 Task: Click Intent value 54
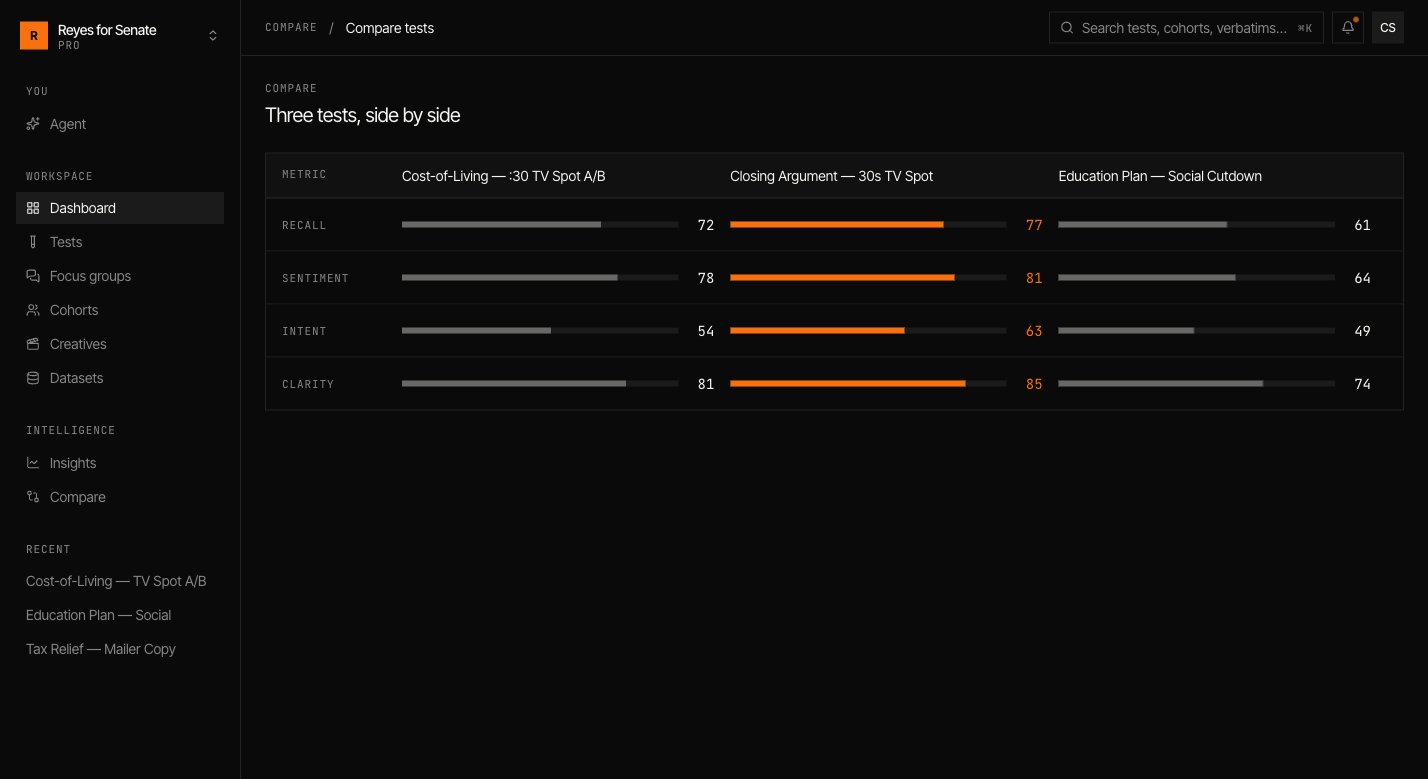tap(706, 331)
